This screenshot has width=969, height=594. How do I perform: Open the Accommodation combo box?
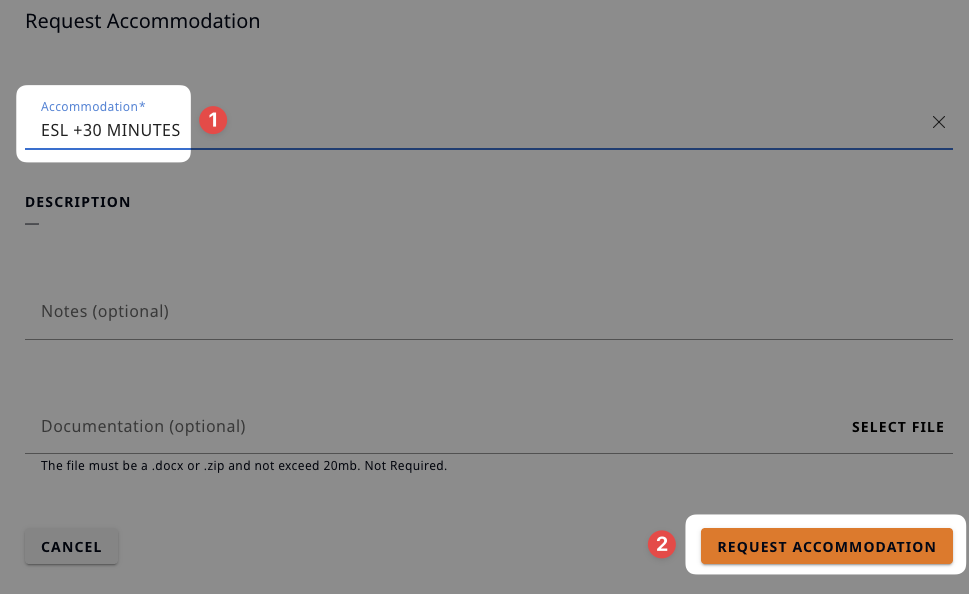click(x=488, y=122)
